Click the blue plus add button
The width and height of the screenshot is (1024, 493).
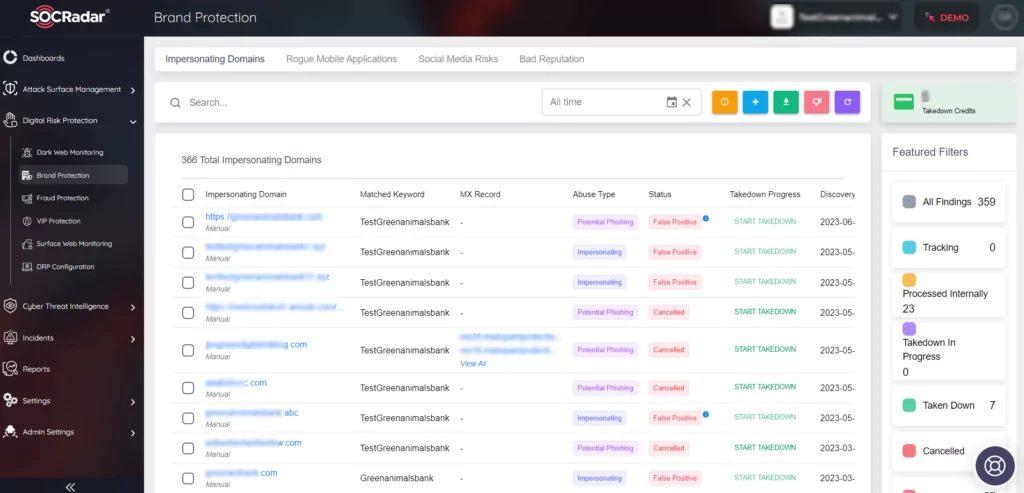pos(756,102)
